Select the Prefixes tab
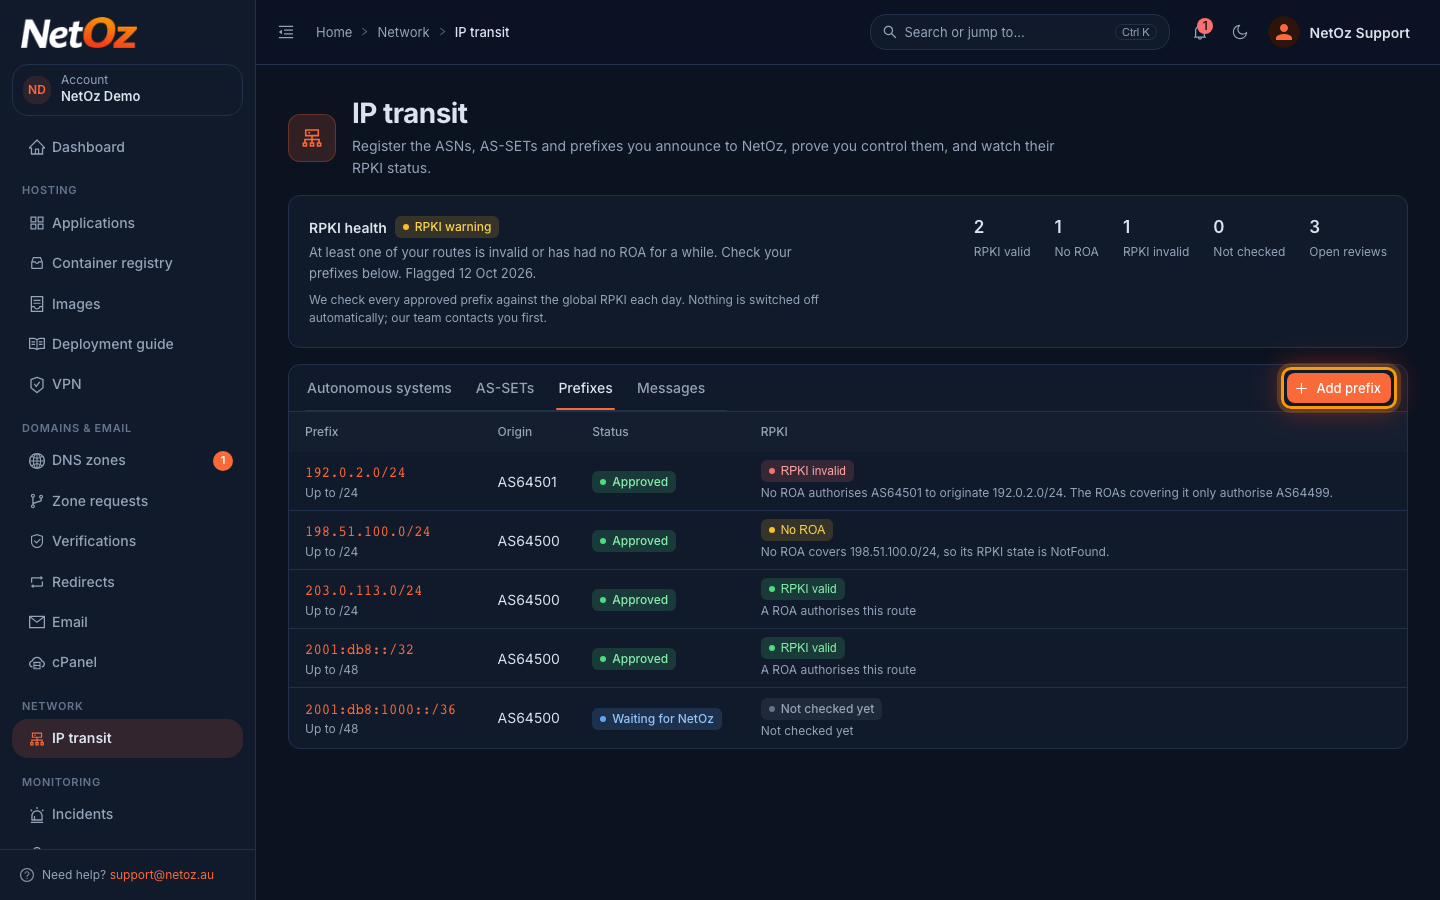Viewport: 1440px width, 900px height. [x=585, y=388]
